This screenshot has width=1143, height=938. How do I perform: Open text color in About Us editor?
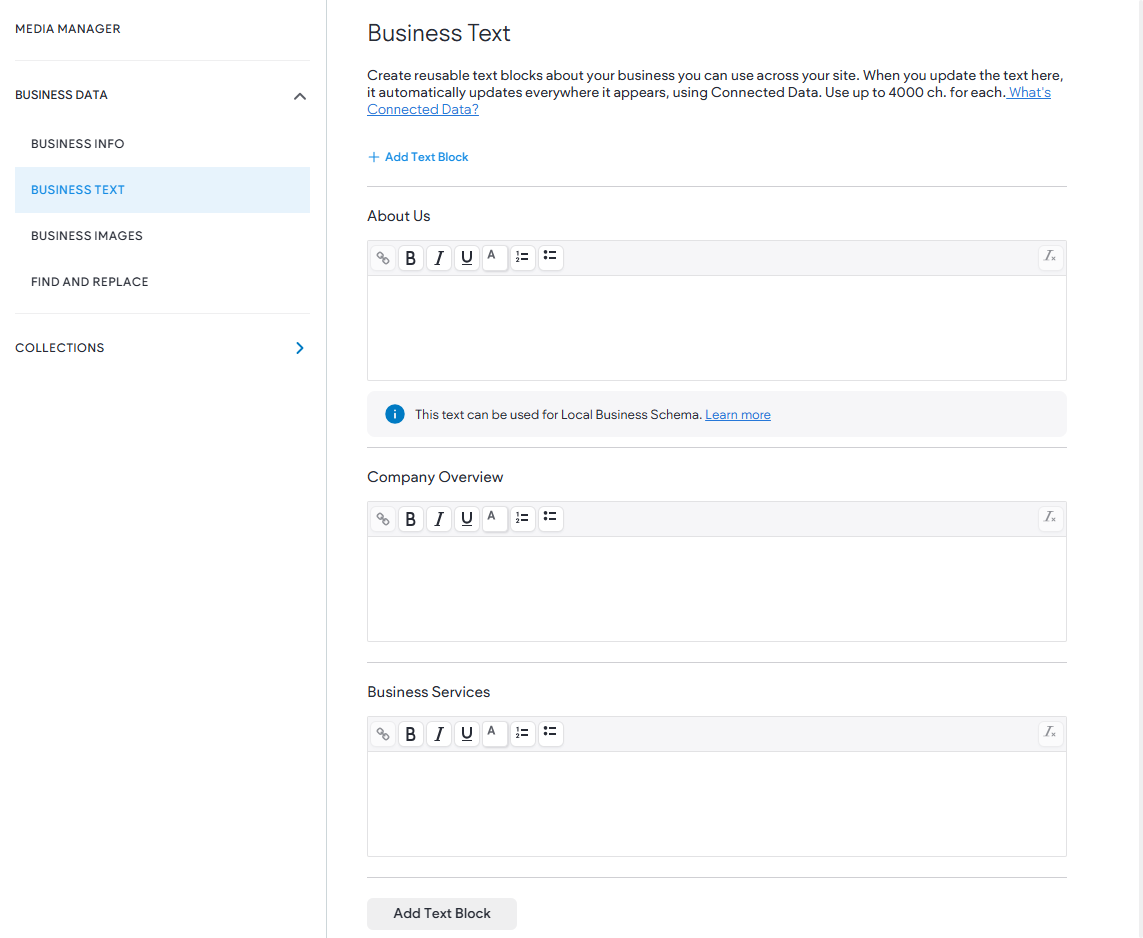[x=495, y=257]
